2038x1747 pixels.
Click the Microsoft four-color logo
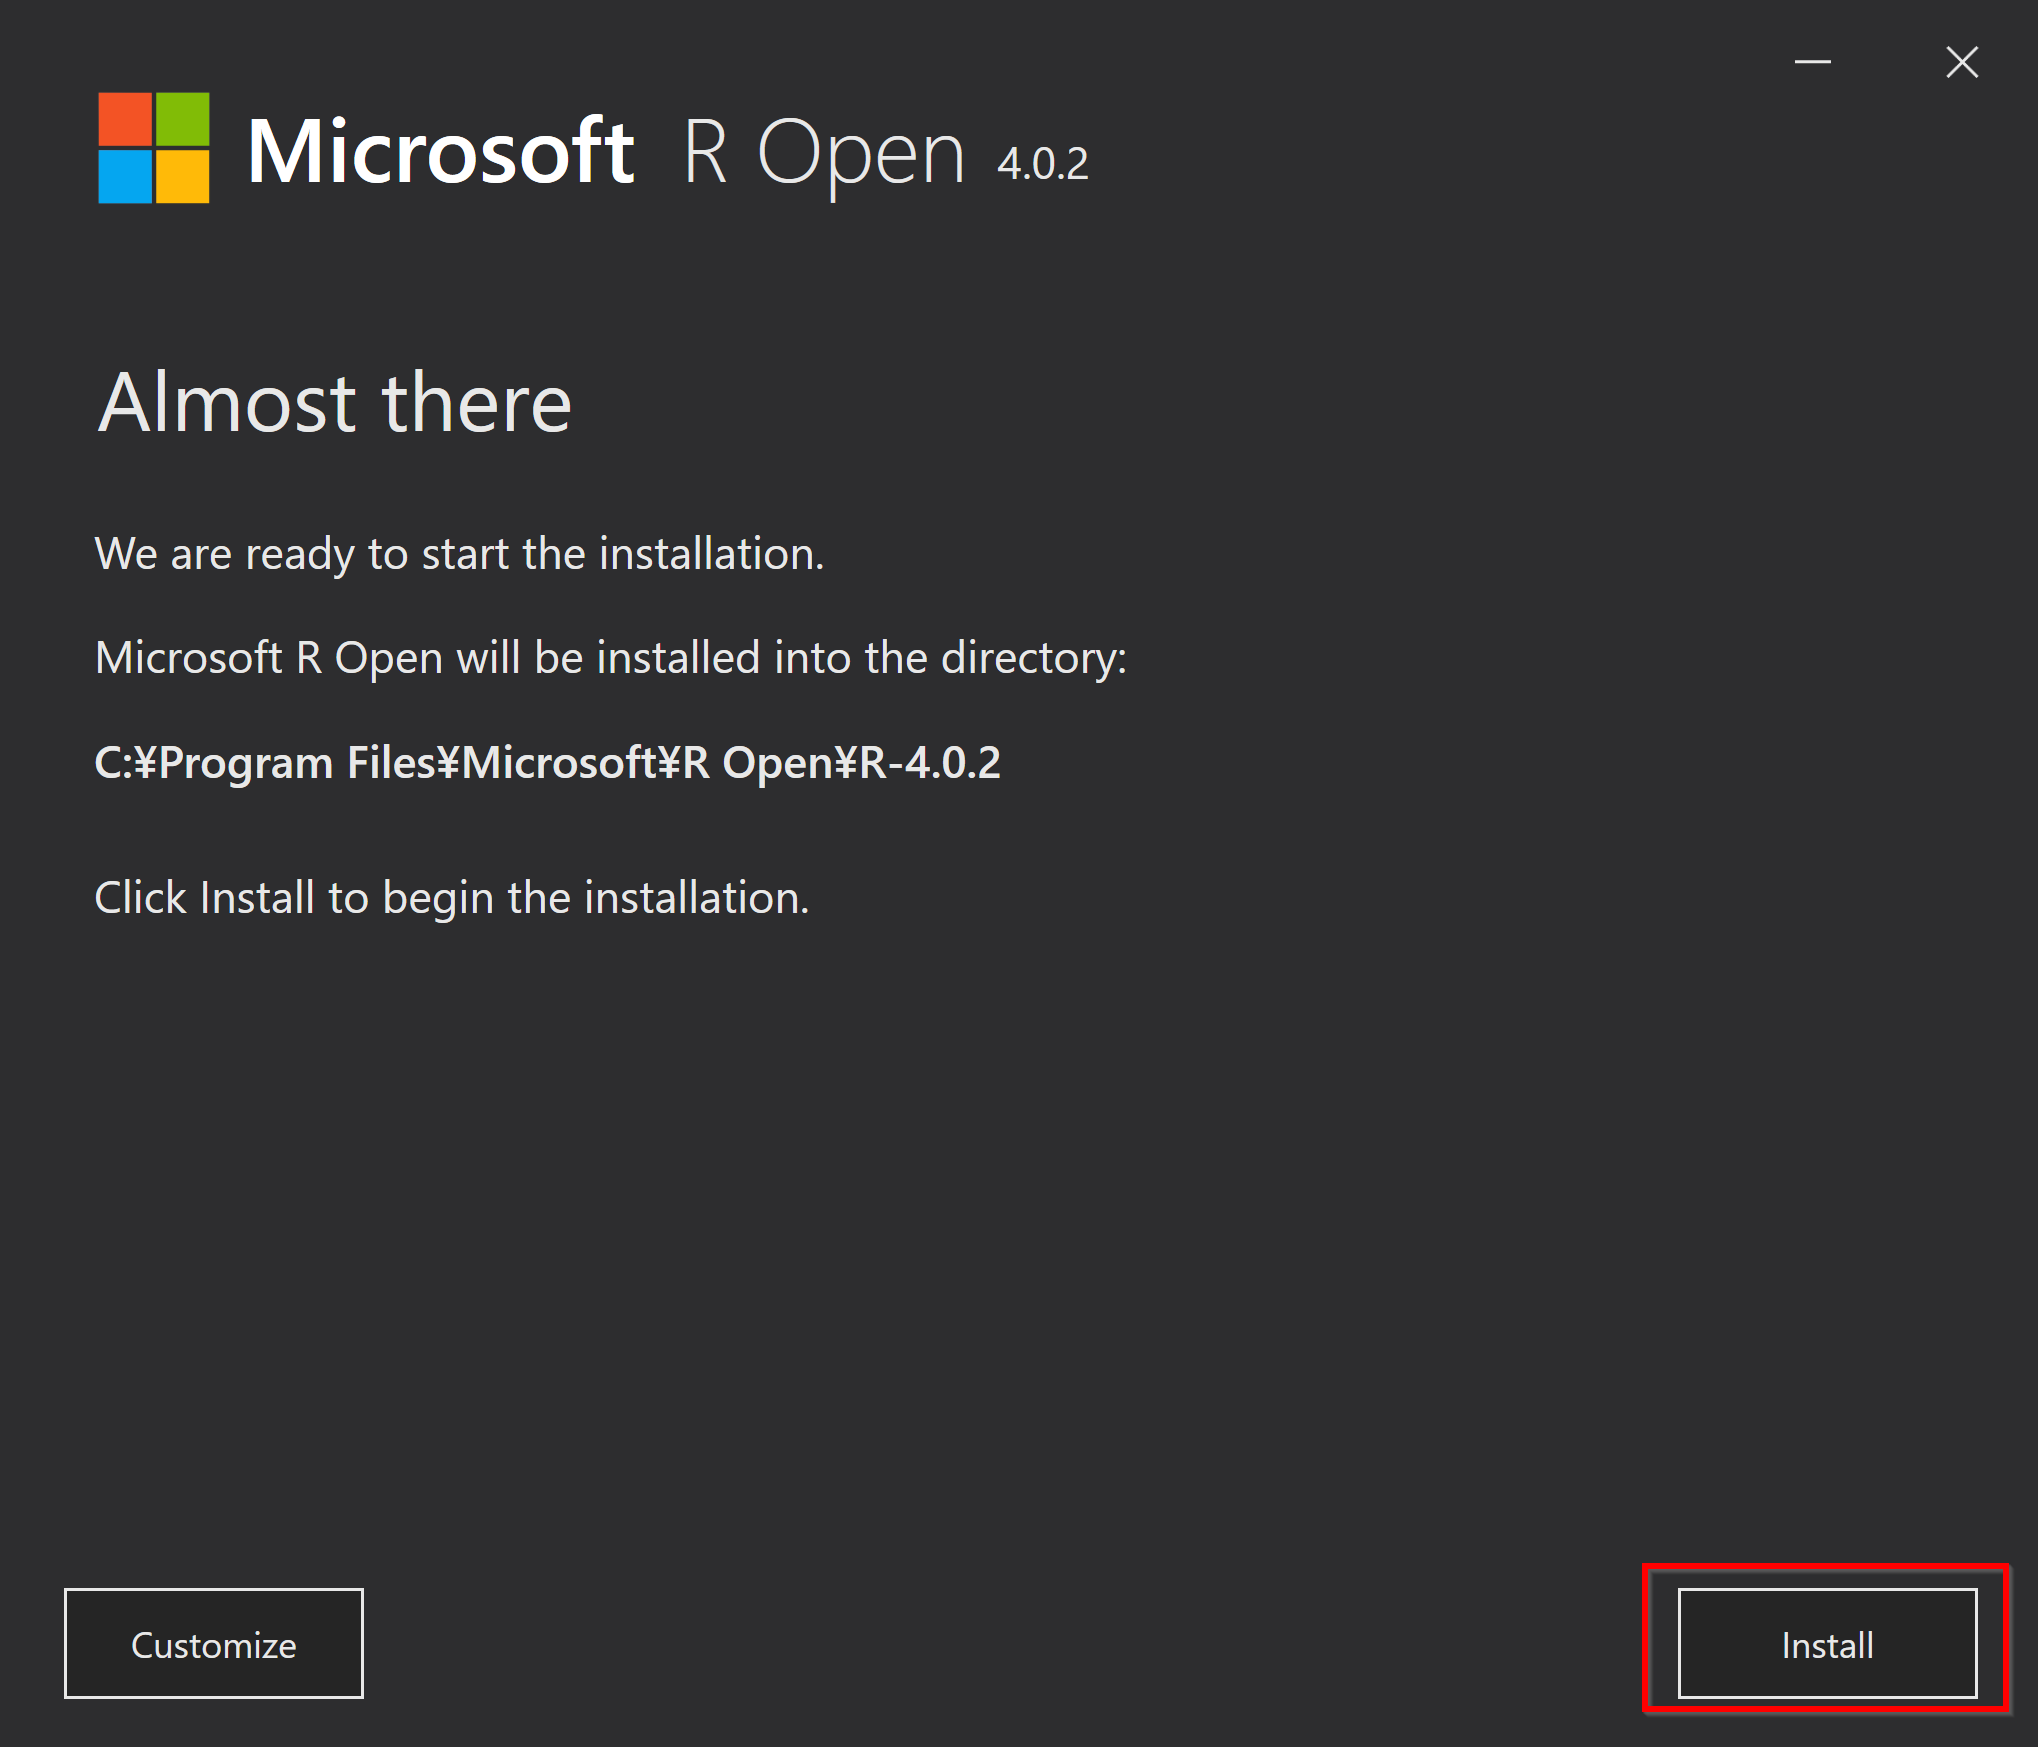pyautogui.click(x=154, y=148)
